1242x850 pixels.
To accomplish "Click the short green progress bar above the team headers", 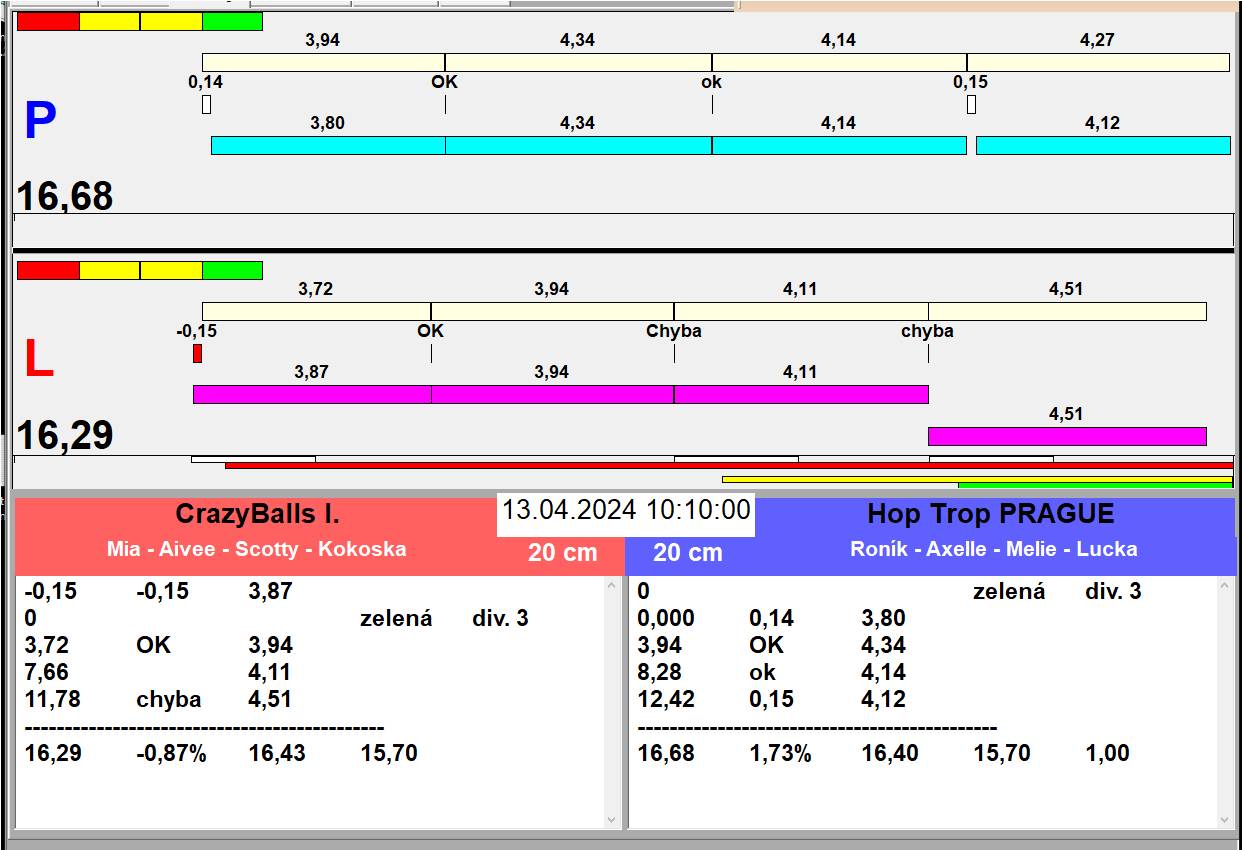I will pyautogui.click(x=1095, y=485).
